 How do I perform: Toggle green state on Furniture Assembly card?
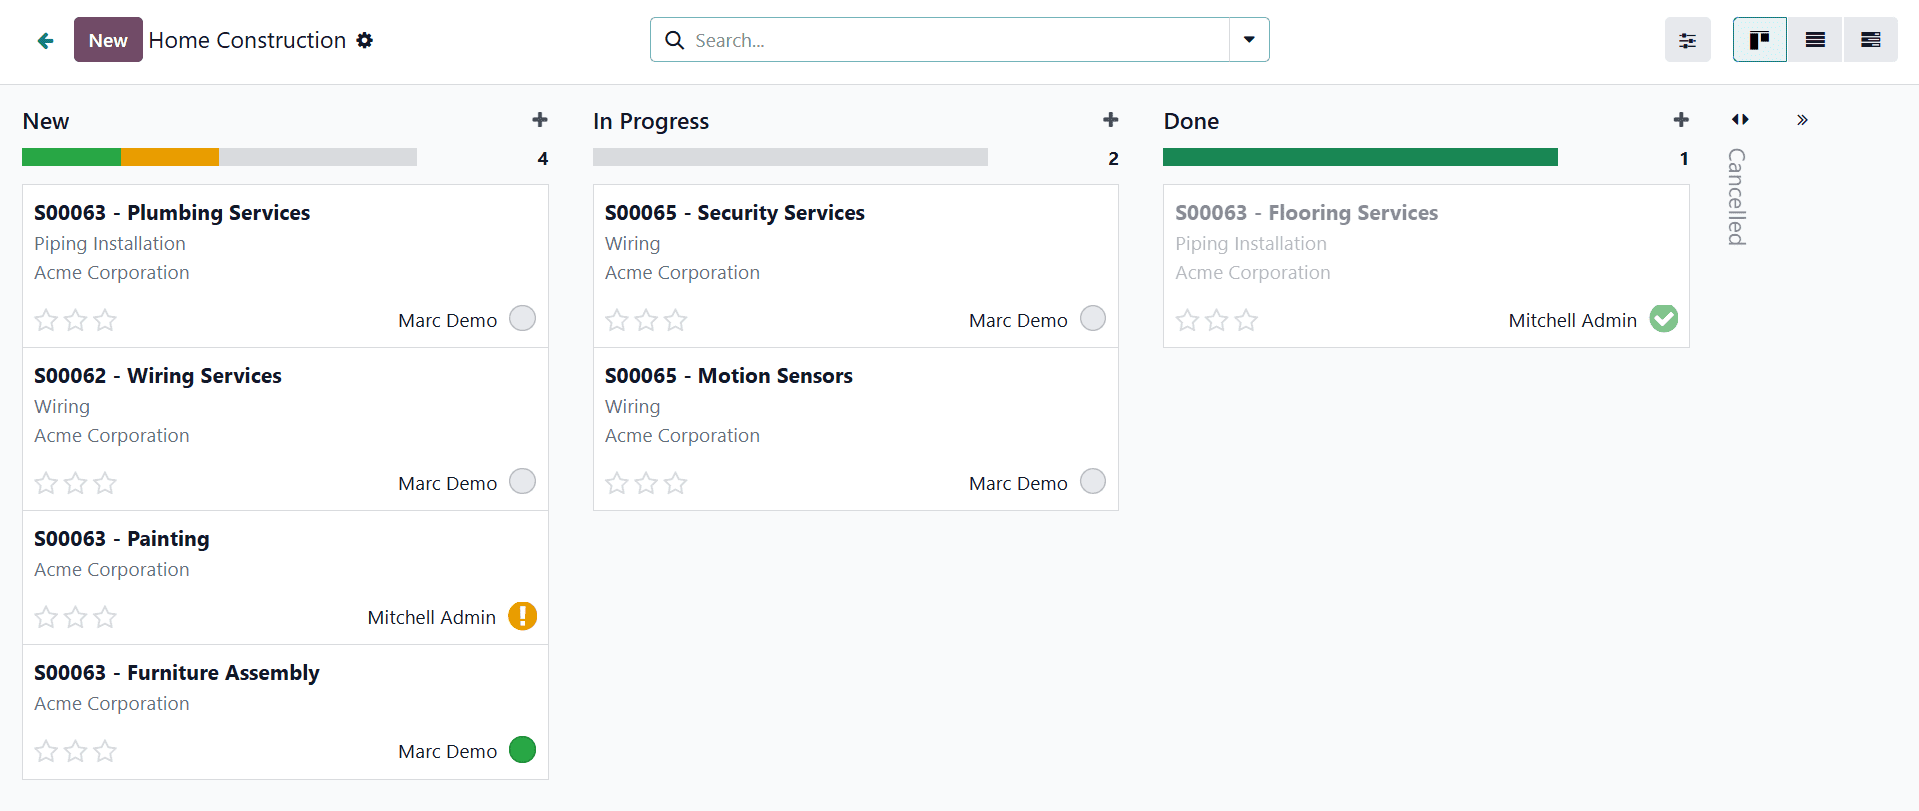[x=522, y=749]
